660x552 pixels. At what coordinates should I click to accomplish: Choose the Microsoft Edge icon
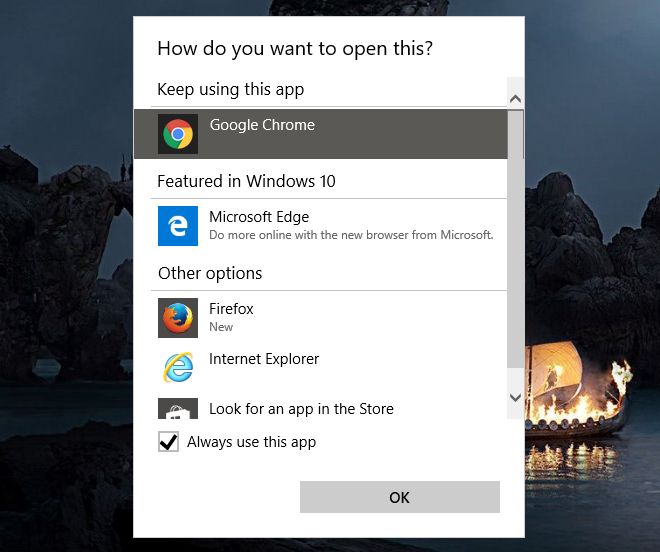178,226
